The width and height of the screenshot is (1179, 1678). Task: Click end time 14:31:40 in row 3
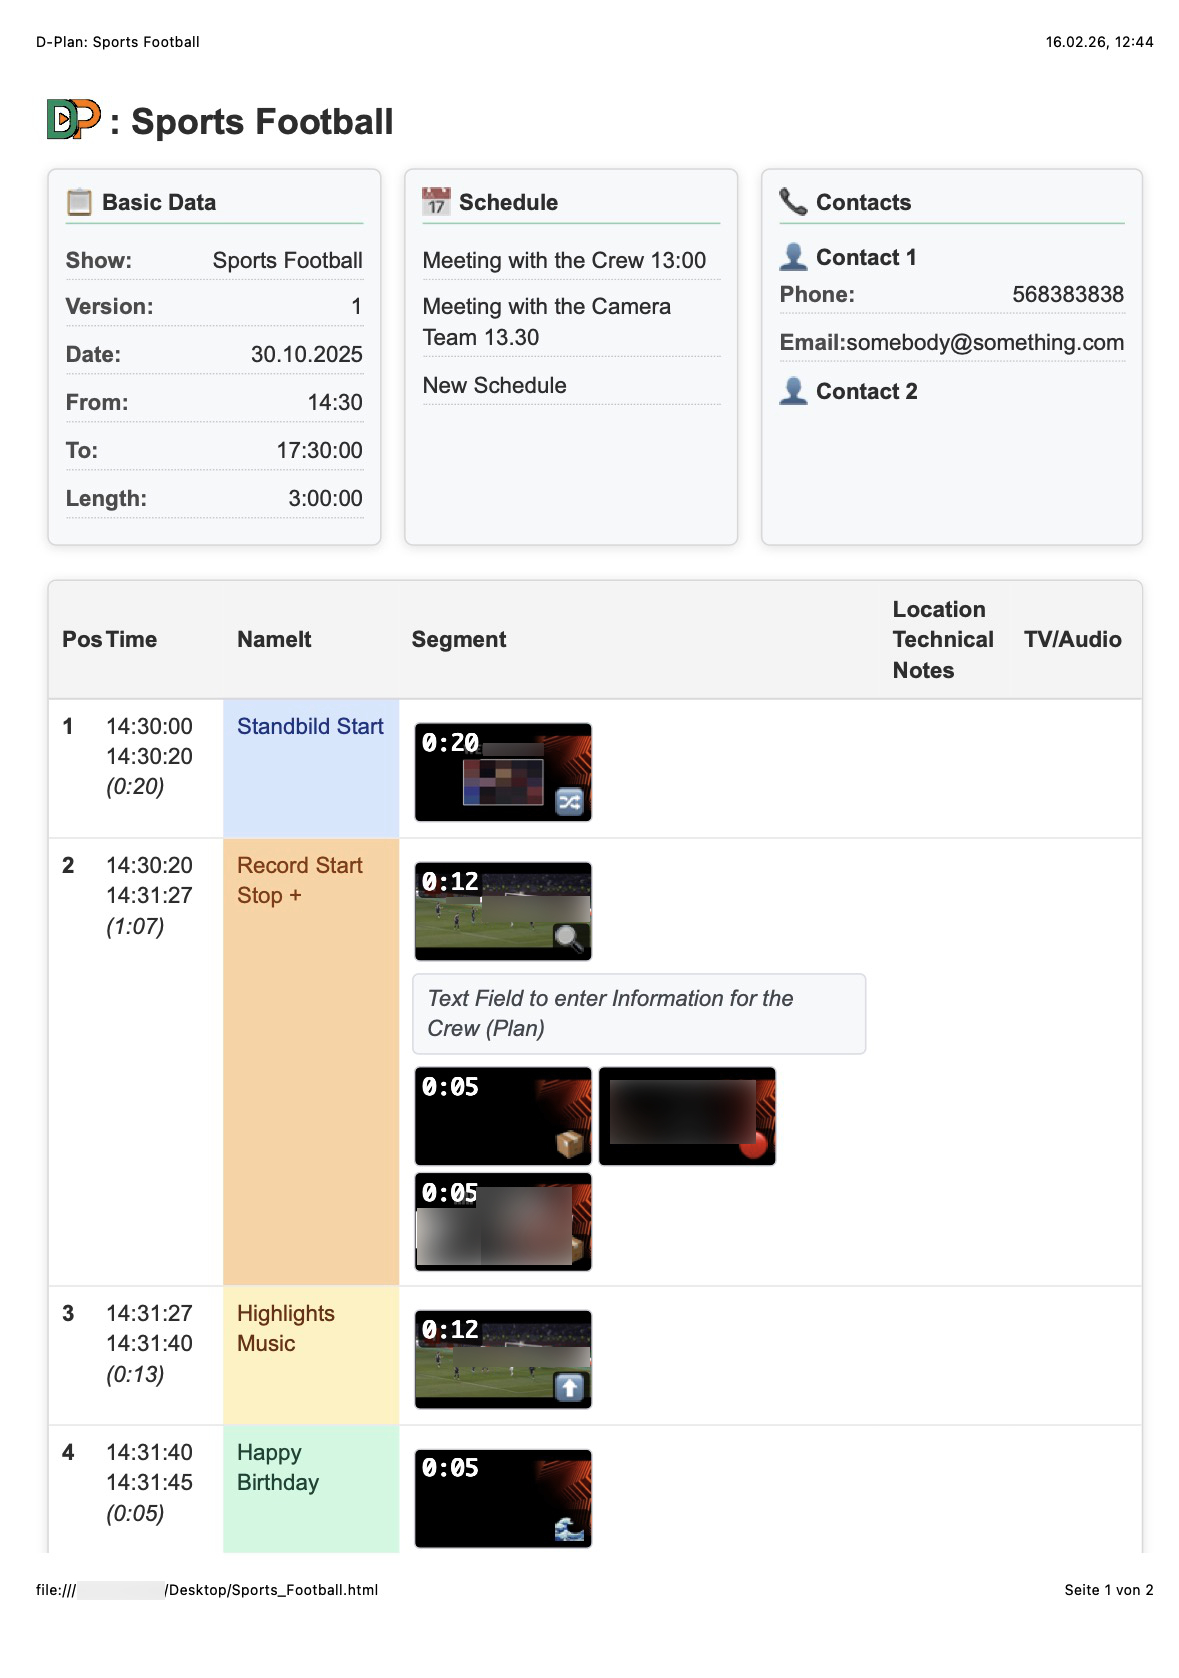click(150, 1343)
